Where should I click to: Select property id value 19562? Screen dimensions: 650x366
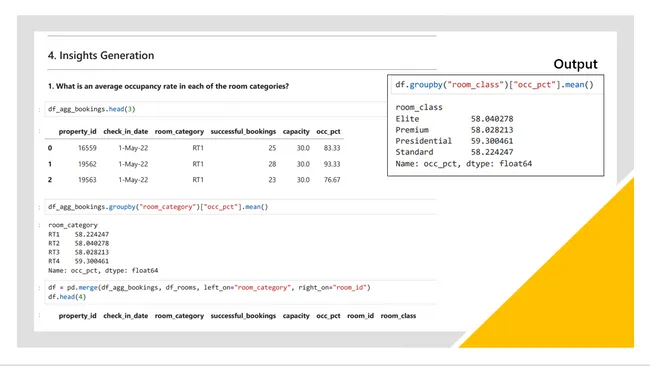pyautogui.click(x=87, y=164)
